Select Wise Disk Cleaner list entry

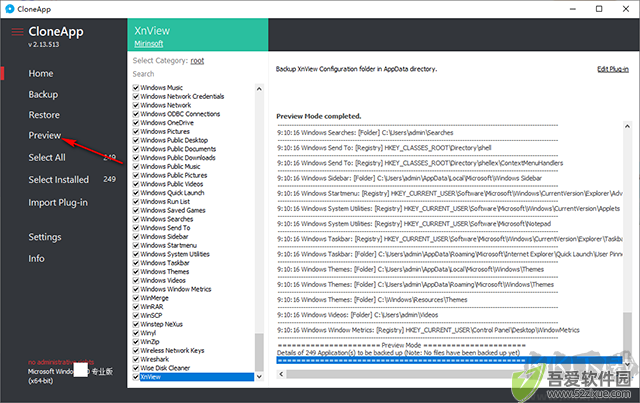pos(165,368)
